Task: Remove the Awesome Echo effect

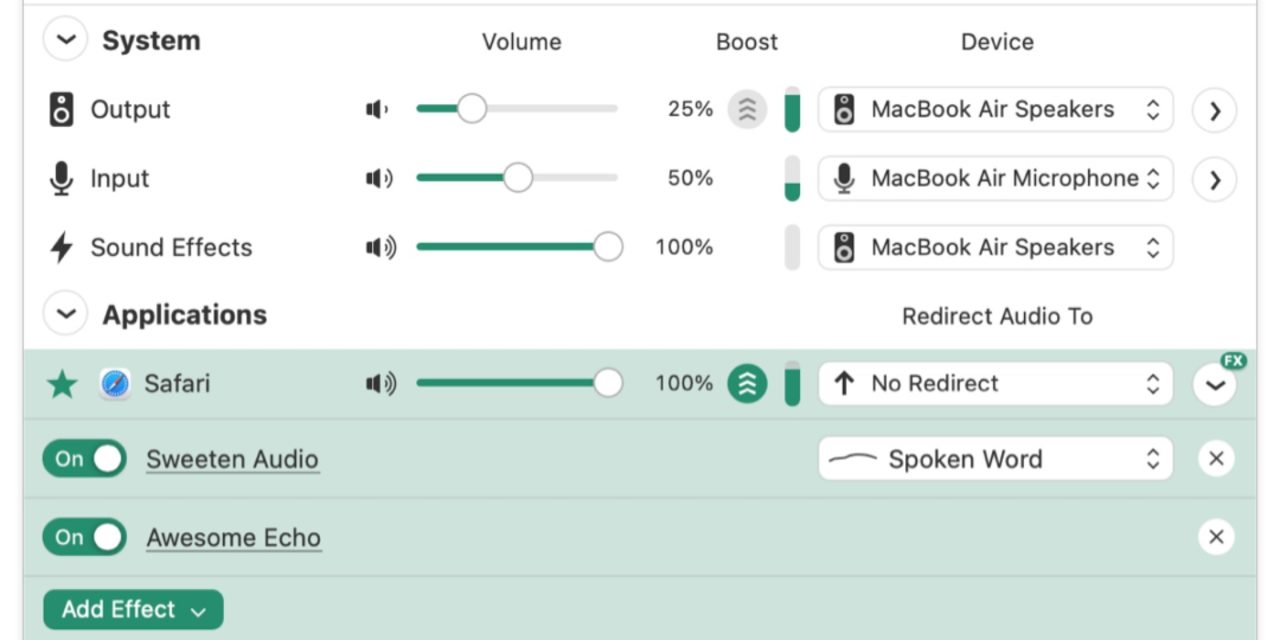Action: pos(1215,537)
